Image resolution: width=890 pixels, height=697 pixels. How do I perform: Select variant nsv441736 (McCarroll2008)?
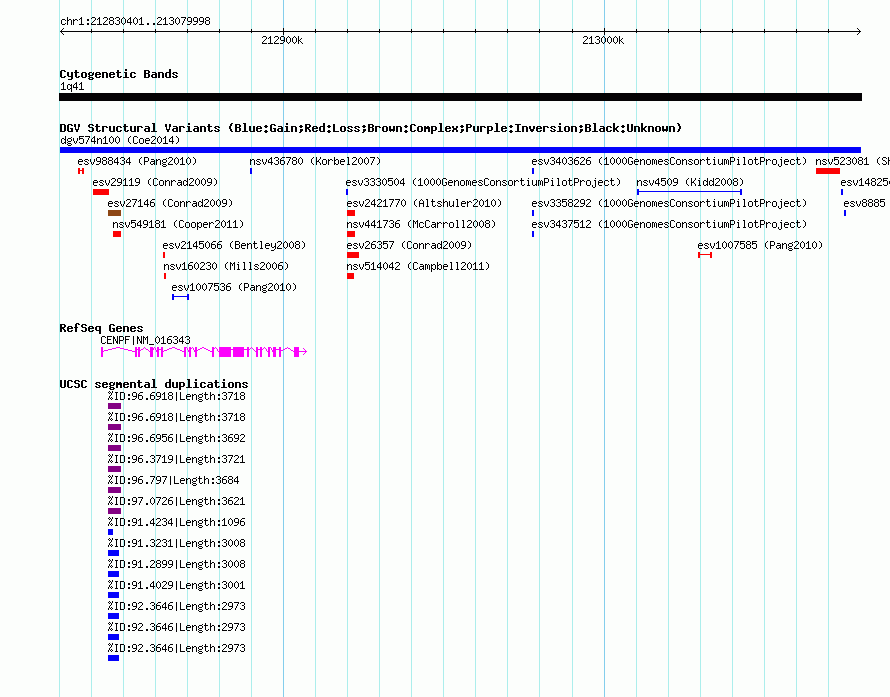click(x=421, y=224)
